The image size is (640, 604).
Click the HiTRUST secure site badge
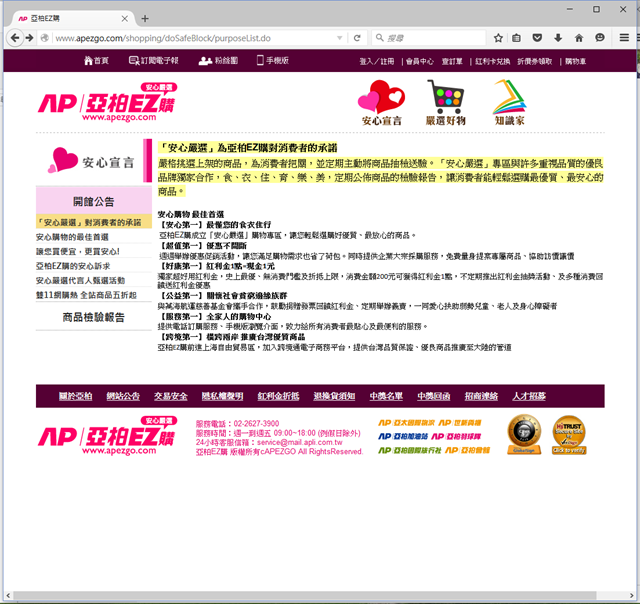(x=569, y=435)
